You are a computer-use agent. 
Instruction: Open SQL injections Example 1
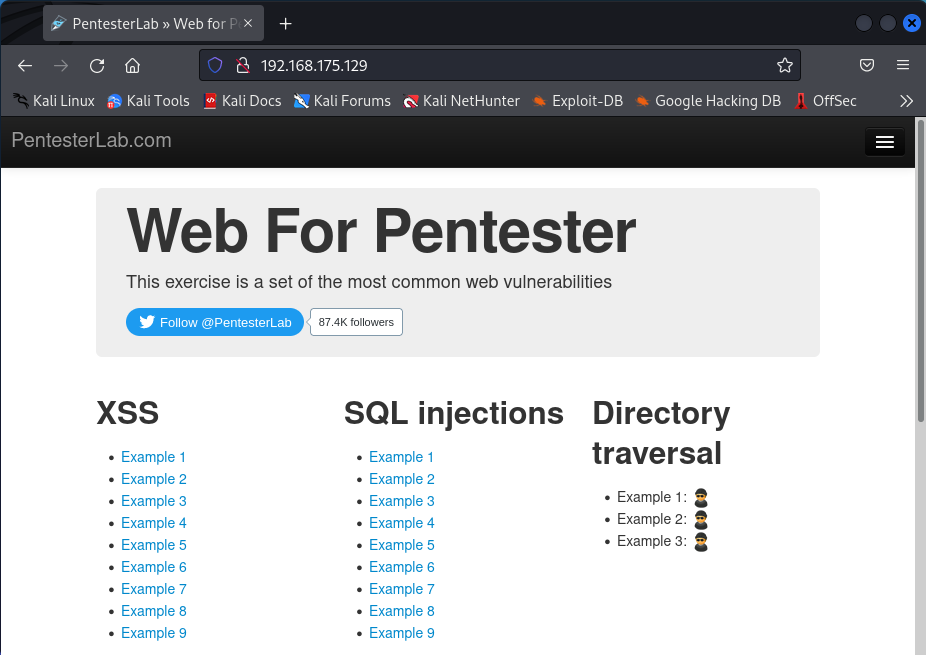(x=402, y=457)
